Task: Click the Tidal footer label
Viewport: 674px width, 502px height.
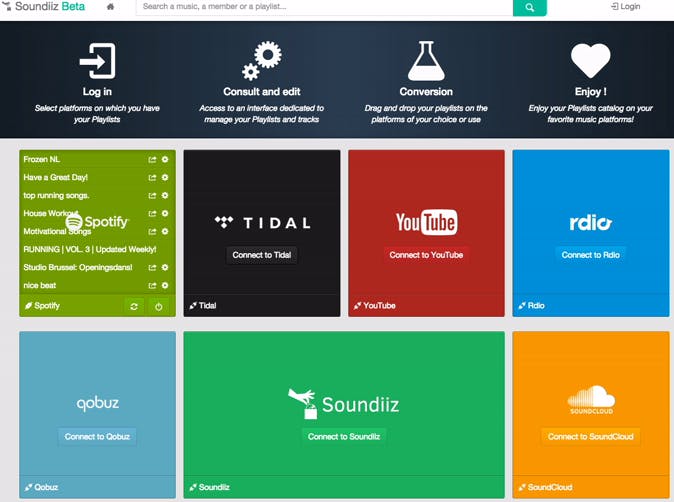Action: click(x=203, y=306)
